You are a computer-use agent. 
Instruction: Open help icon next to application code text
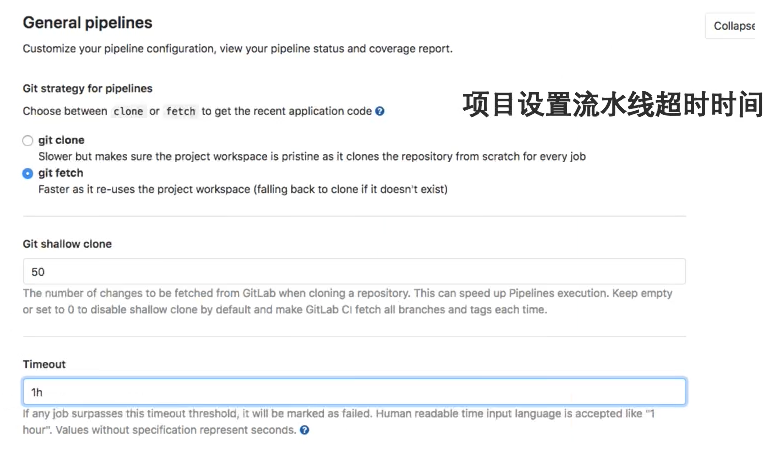380,111
